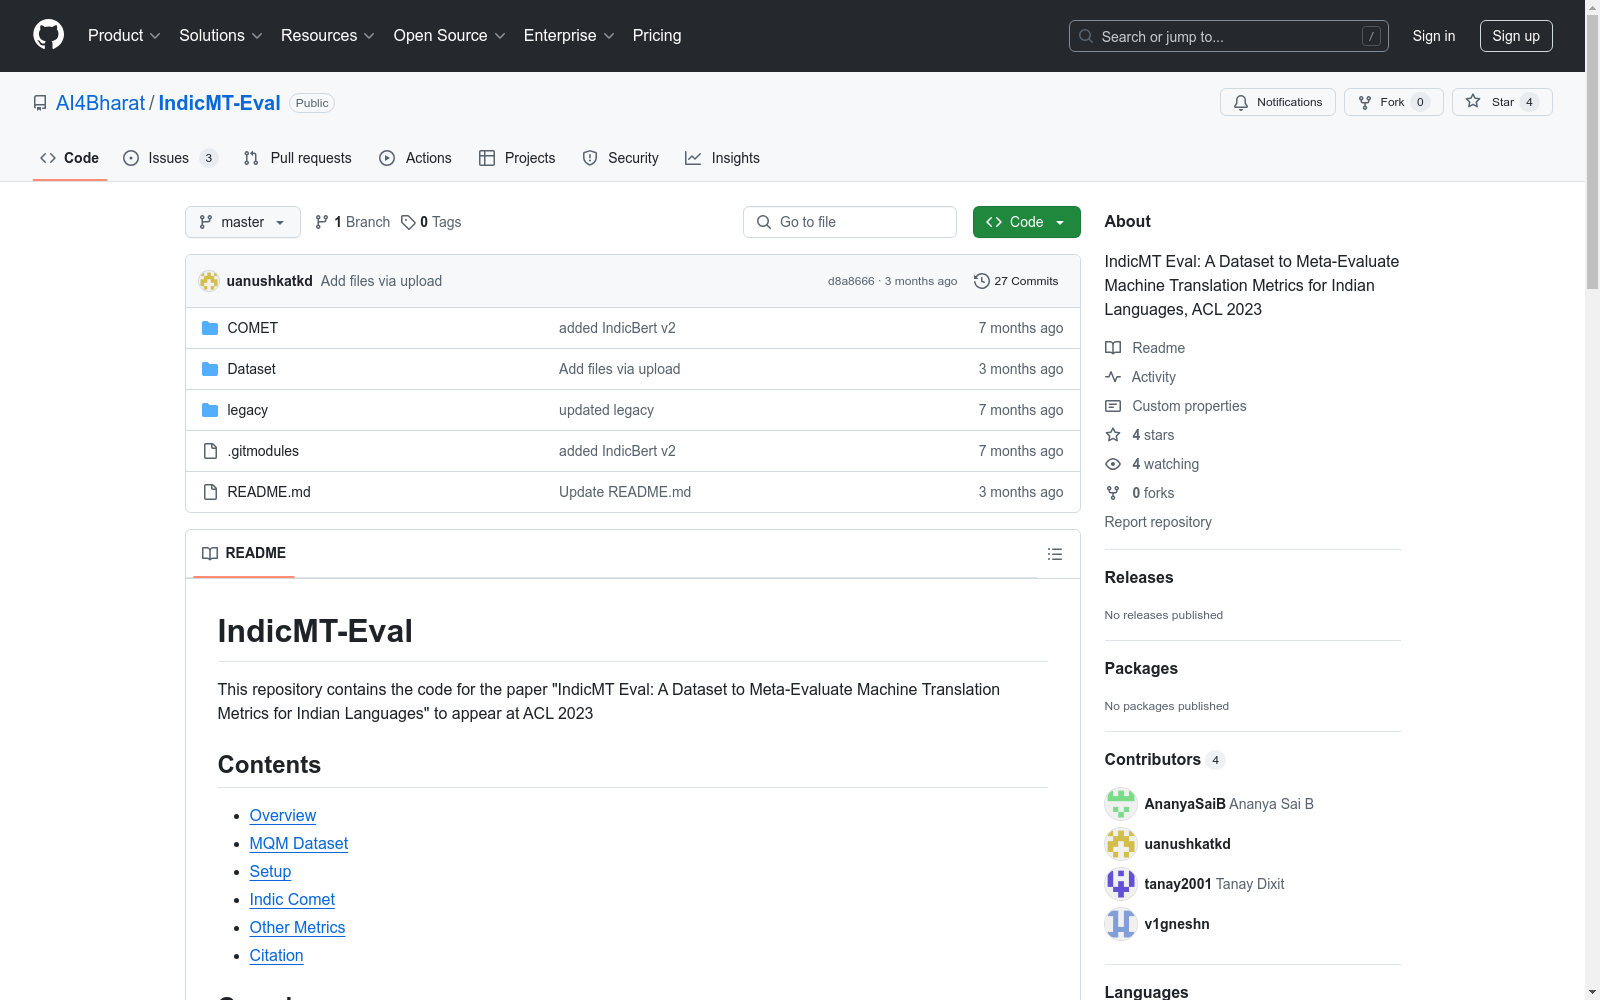Open commit hash d8a8666

(x=851, y=281)
